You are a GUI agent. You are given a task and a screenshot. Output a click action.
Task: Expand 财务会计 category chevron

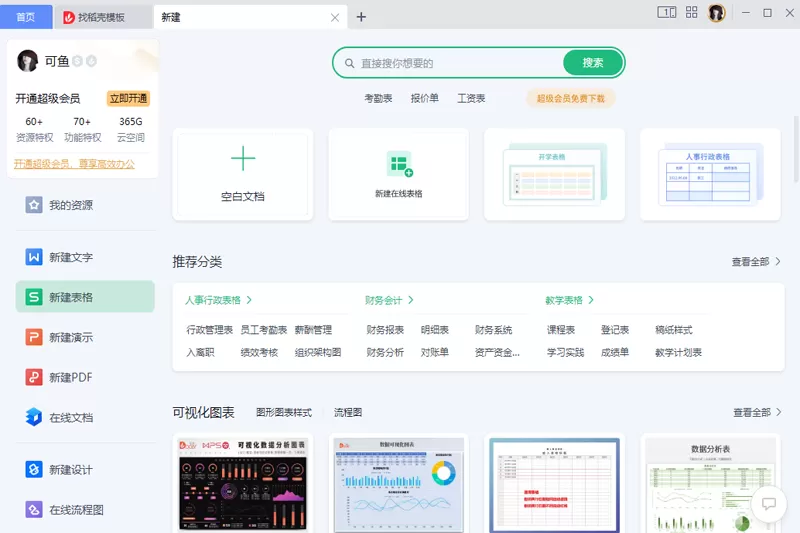[x=411, y=300]
